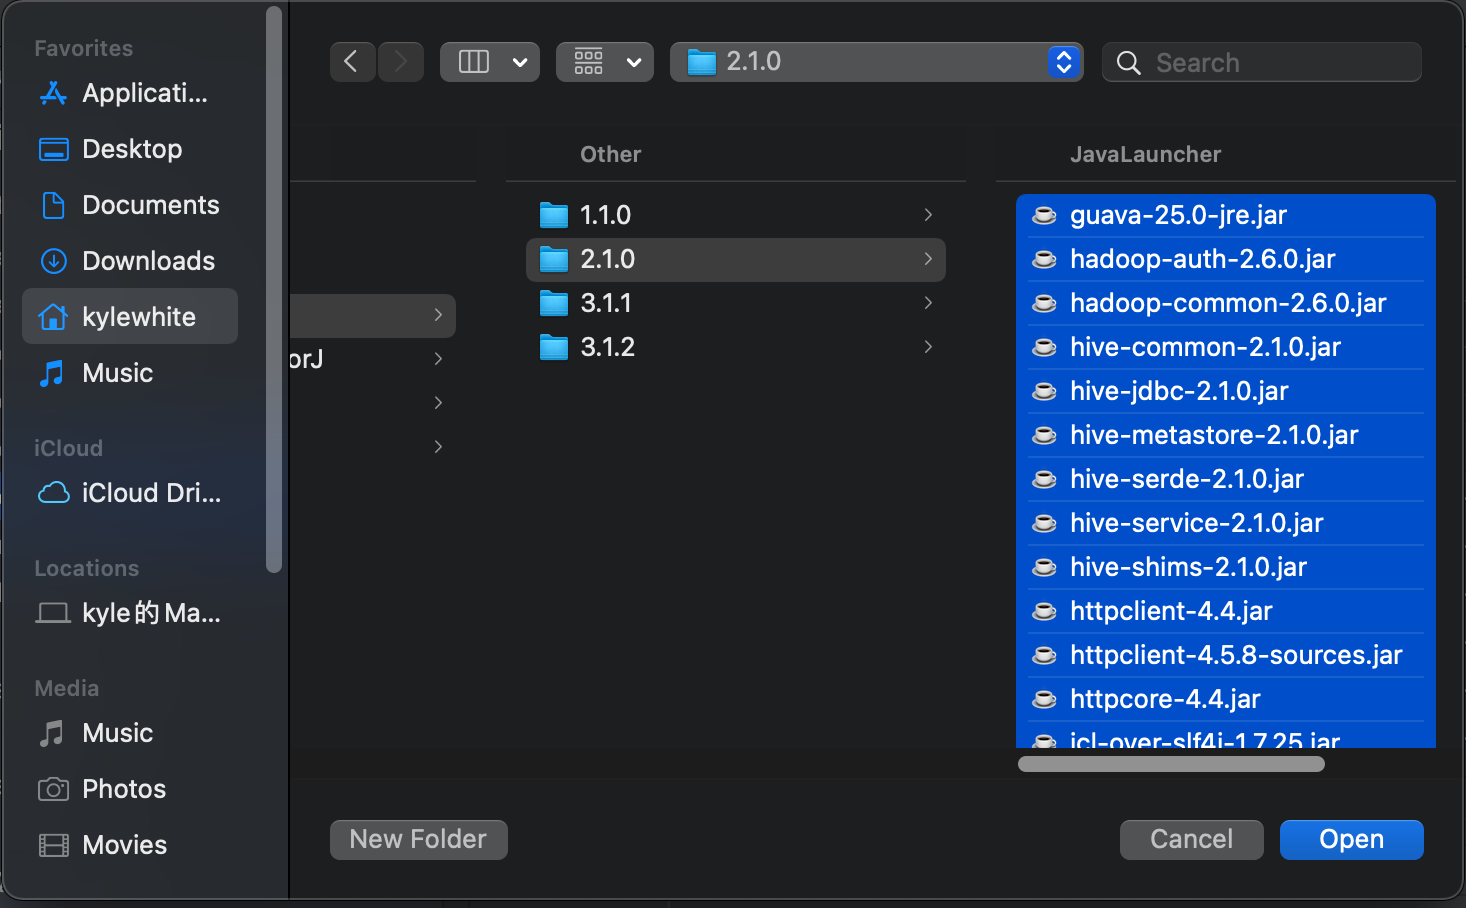Open Documents in the sidebar
This screenshot has width=1466, height=908.
point(130,205)
